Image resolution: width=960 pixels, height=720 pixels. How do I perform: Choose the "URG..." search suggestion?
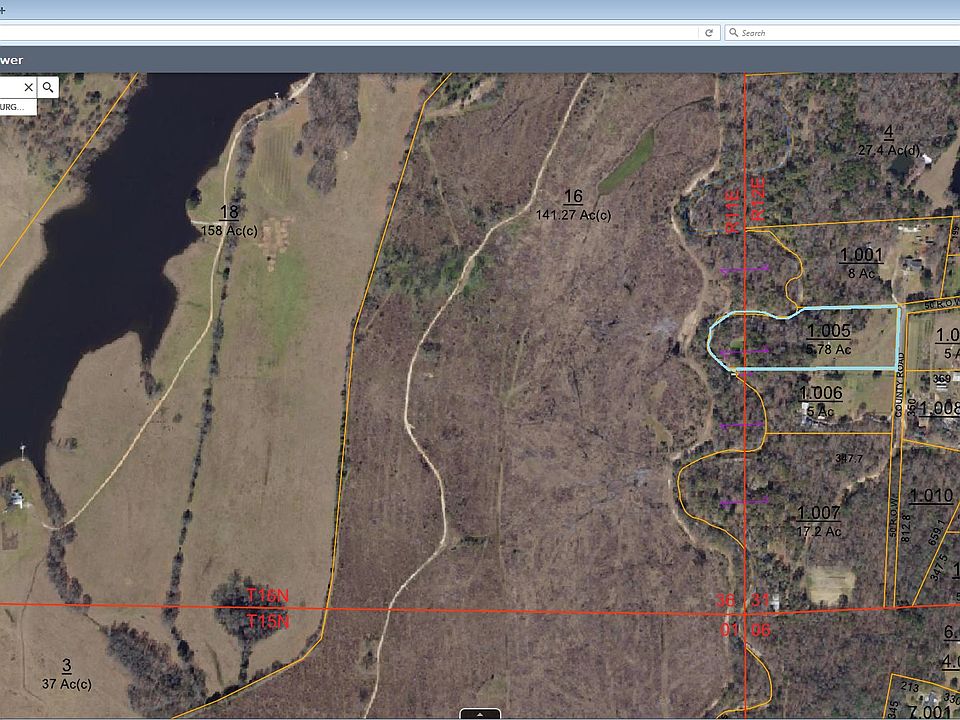pos(17,107)
